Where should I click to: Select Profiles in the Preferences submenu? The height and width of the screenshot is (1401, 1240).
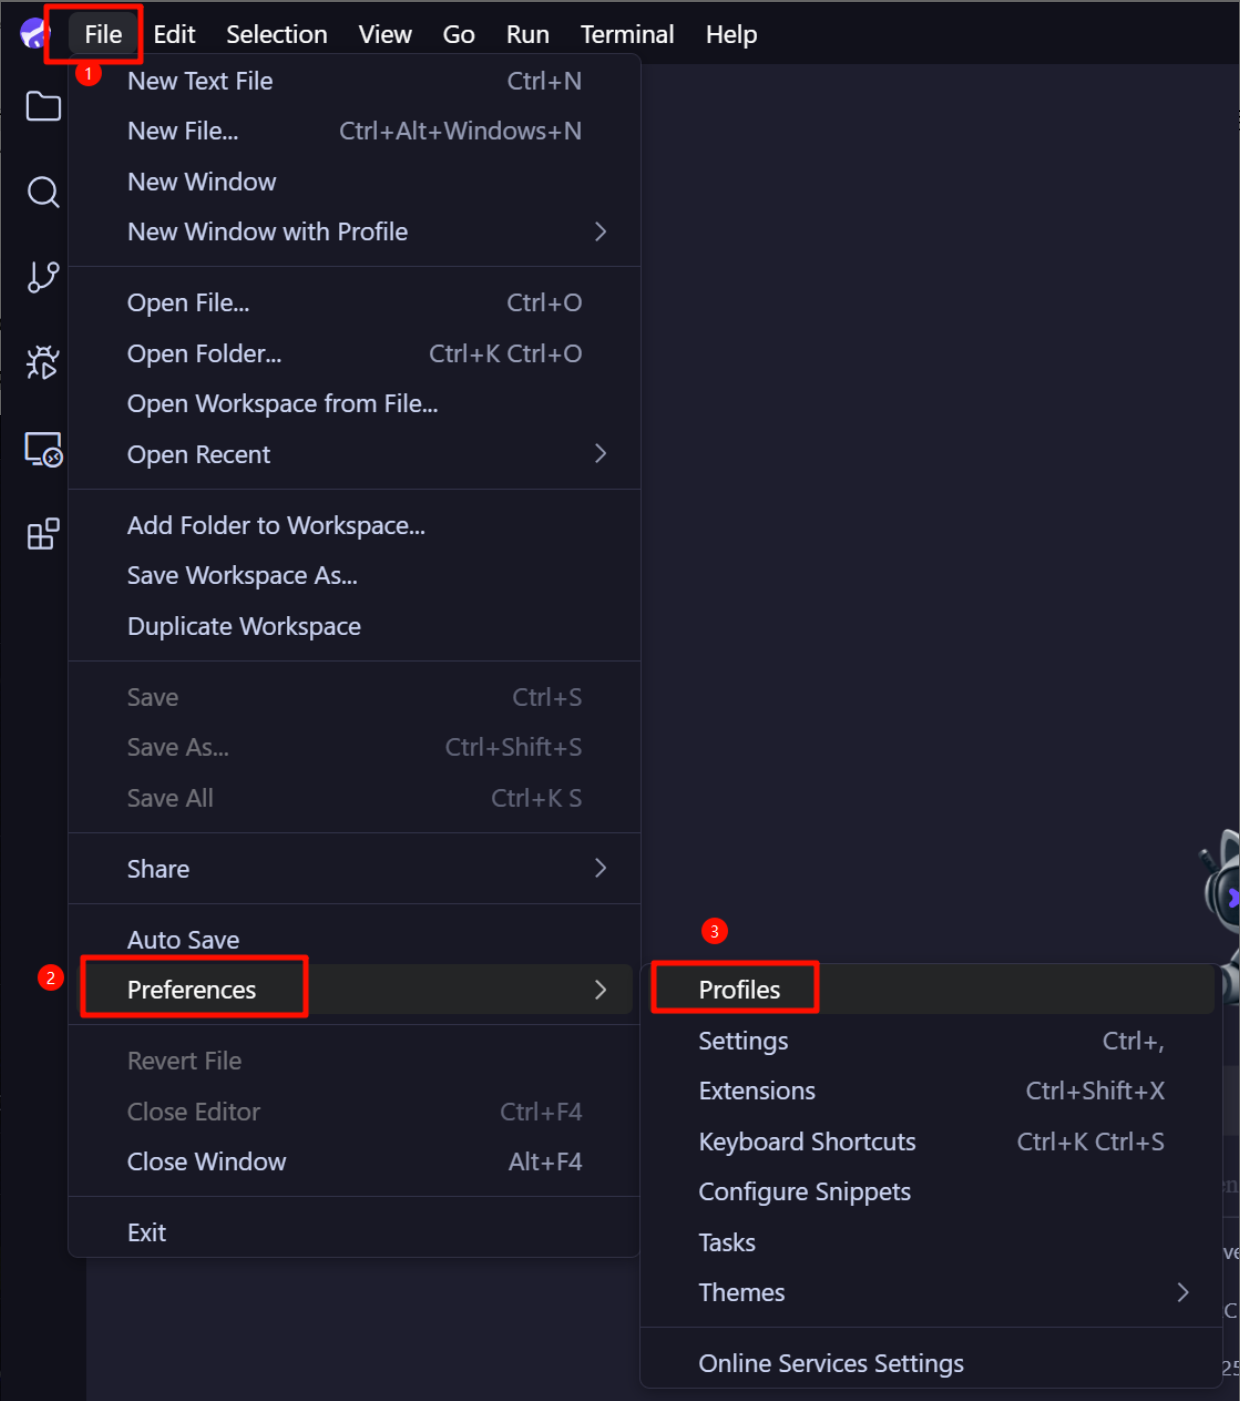pyautogui.click(x=739, y=989)
